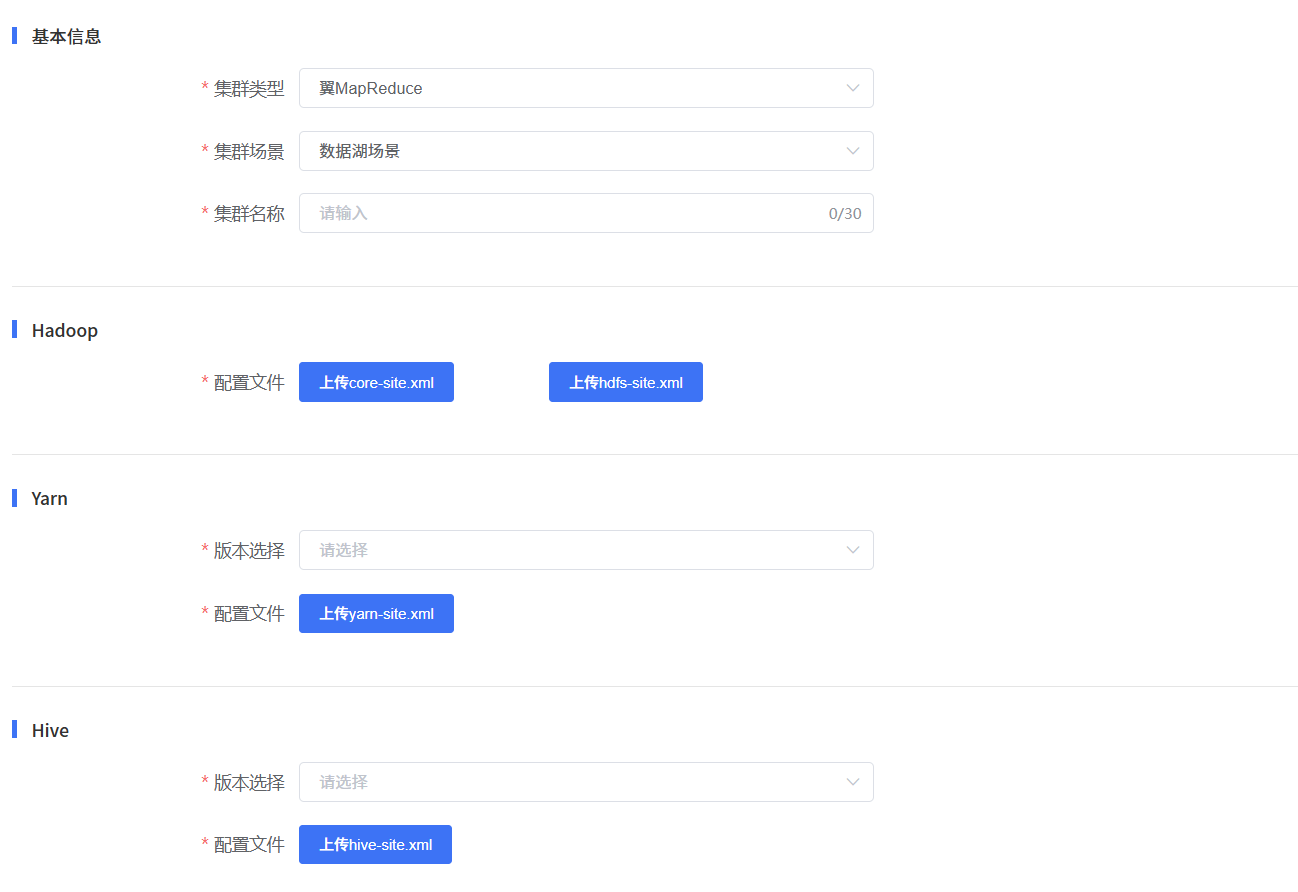This screenshot has height=892, width=1298.
Task: Click the Hive section heading
Action: click(50, 730)
